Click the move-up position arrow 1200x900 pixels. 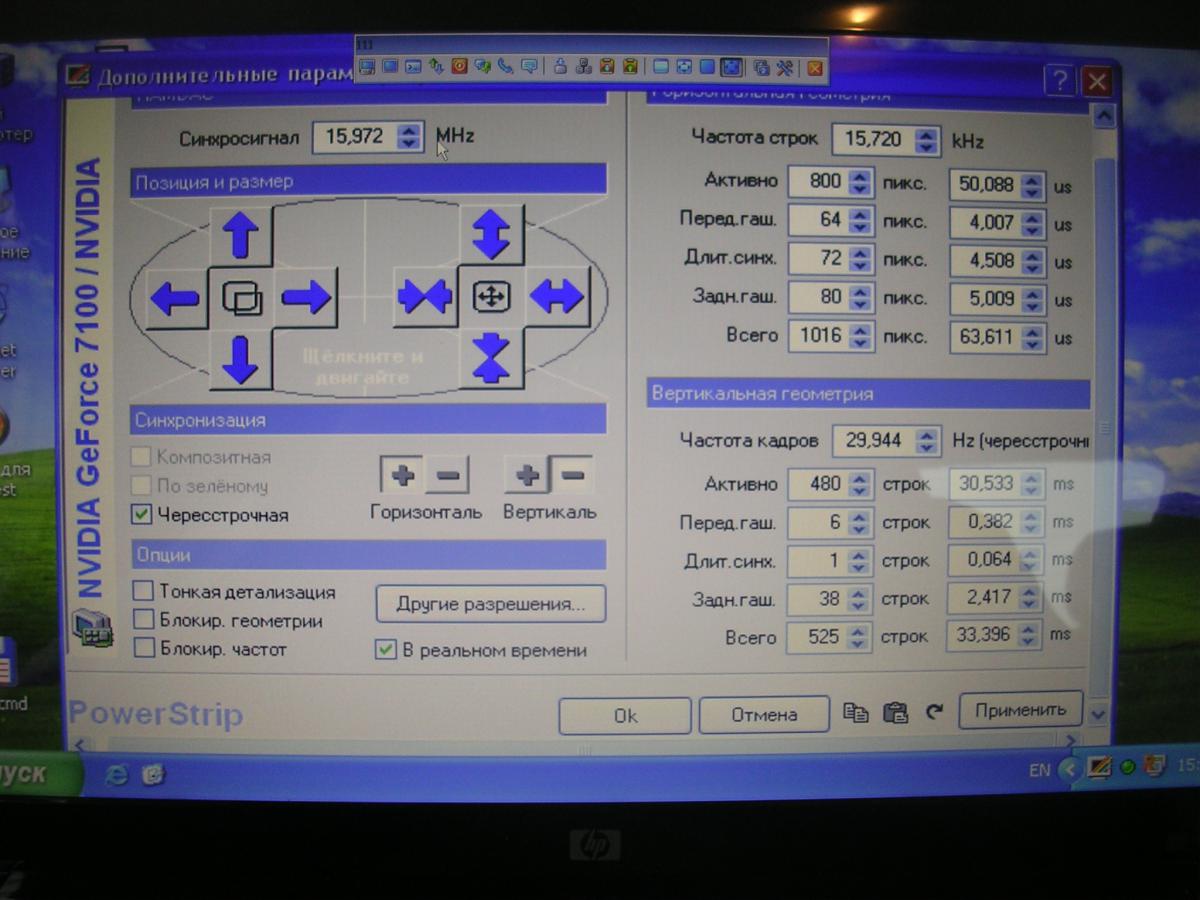coord(240,237)
